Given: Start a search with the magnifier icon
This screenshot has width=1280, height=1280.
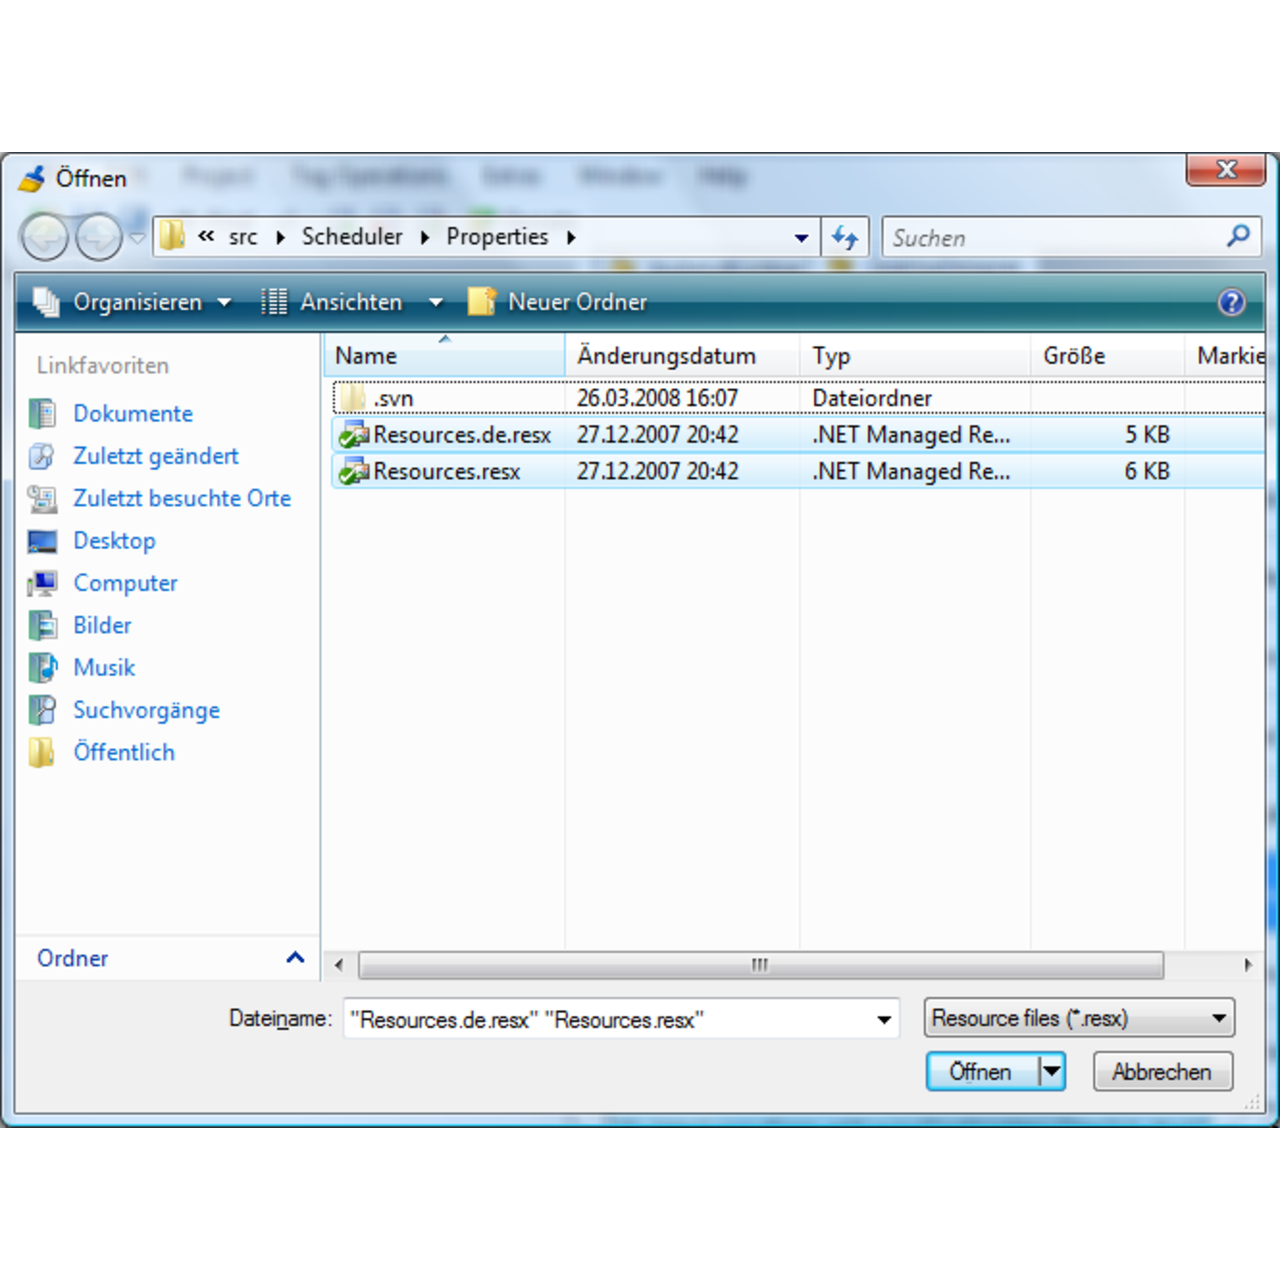Looking at the screenshot, I should [1238, 237].
